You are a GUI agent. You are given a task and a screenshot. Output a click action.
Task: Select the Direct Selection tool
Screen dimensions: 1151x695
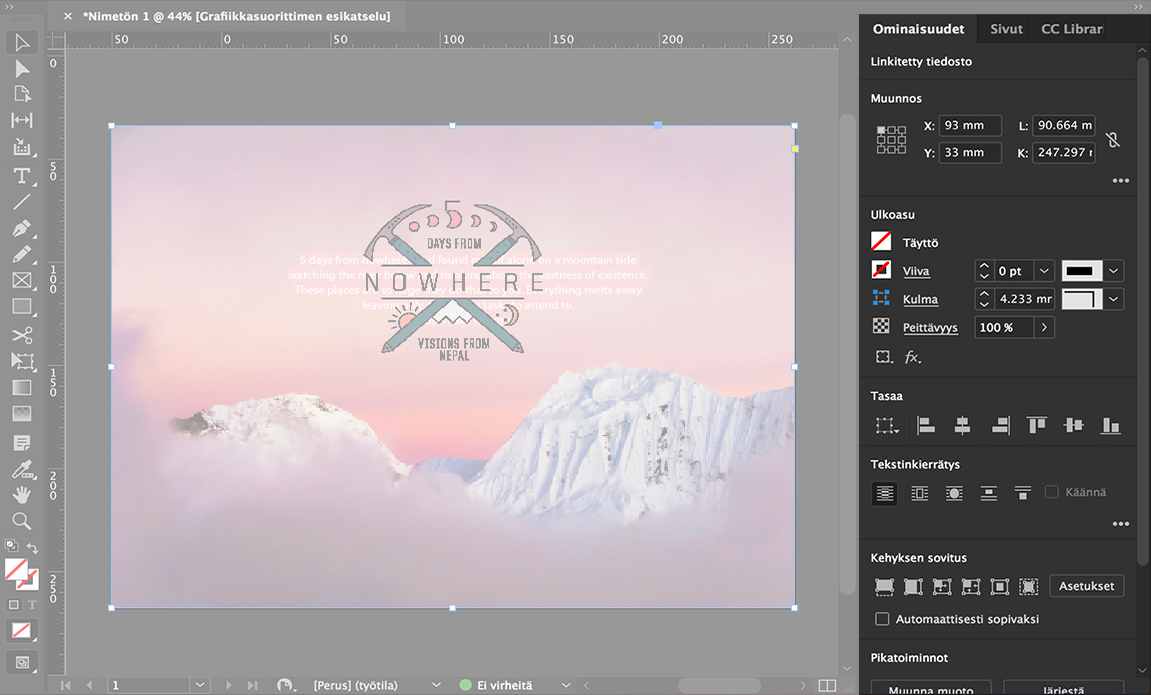pos(21,68)
